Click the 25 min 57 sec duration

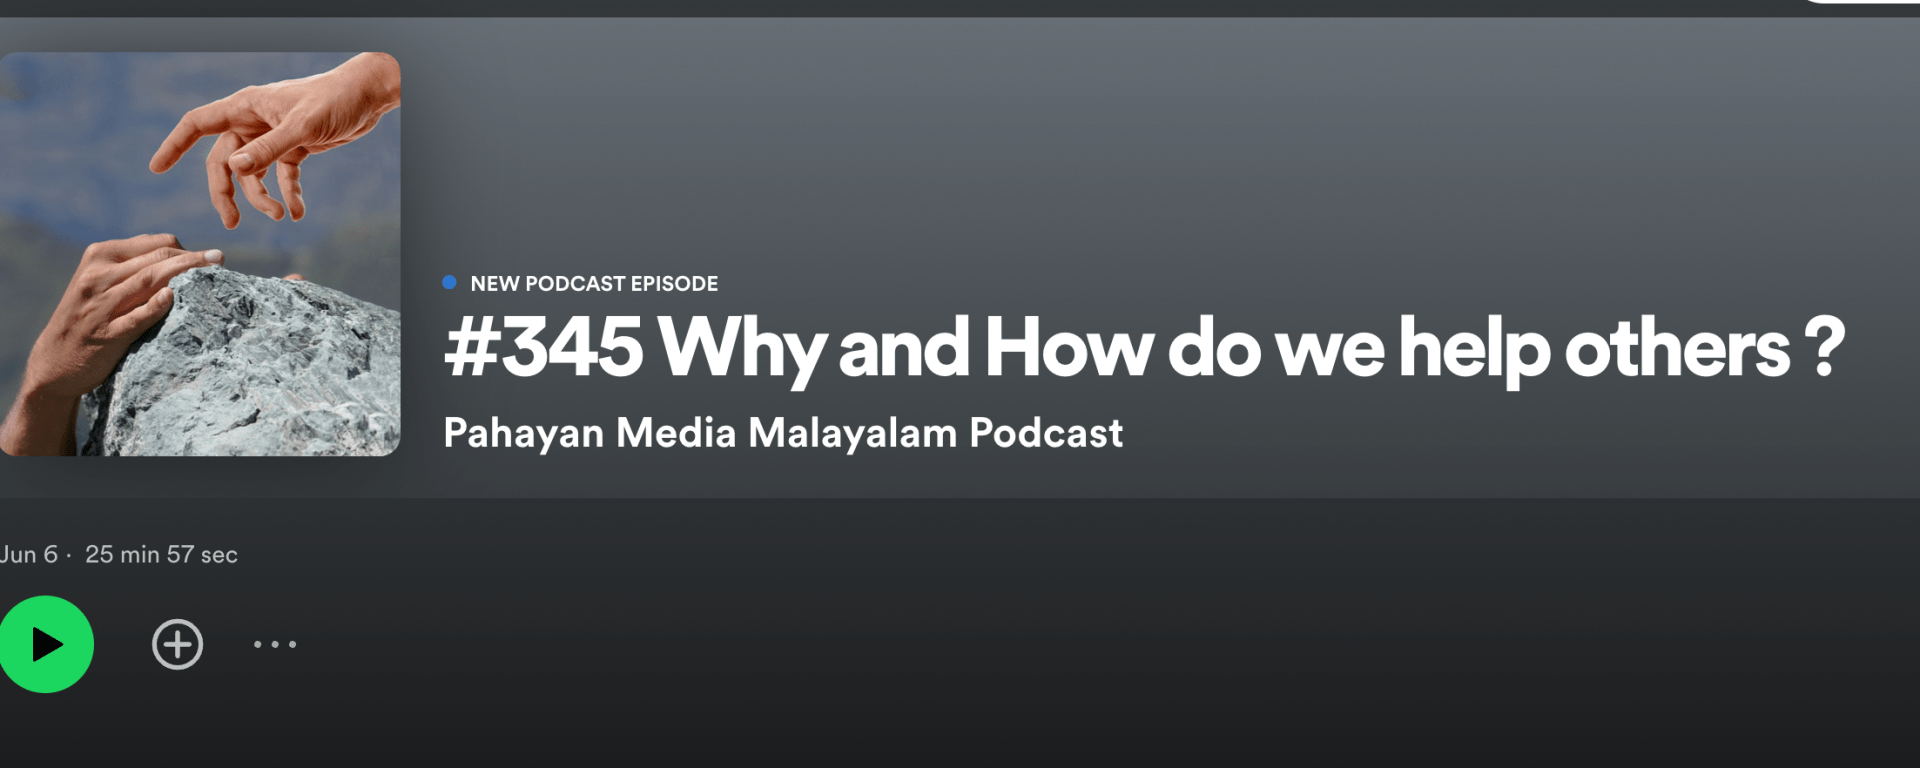(161, 555)
